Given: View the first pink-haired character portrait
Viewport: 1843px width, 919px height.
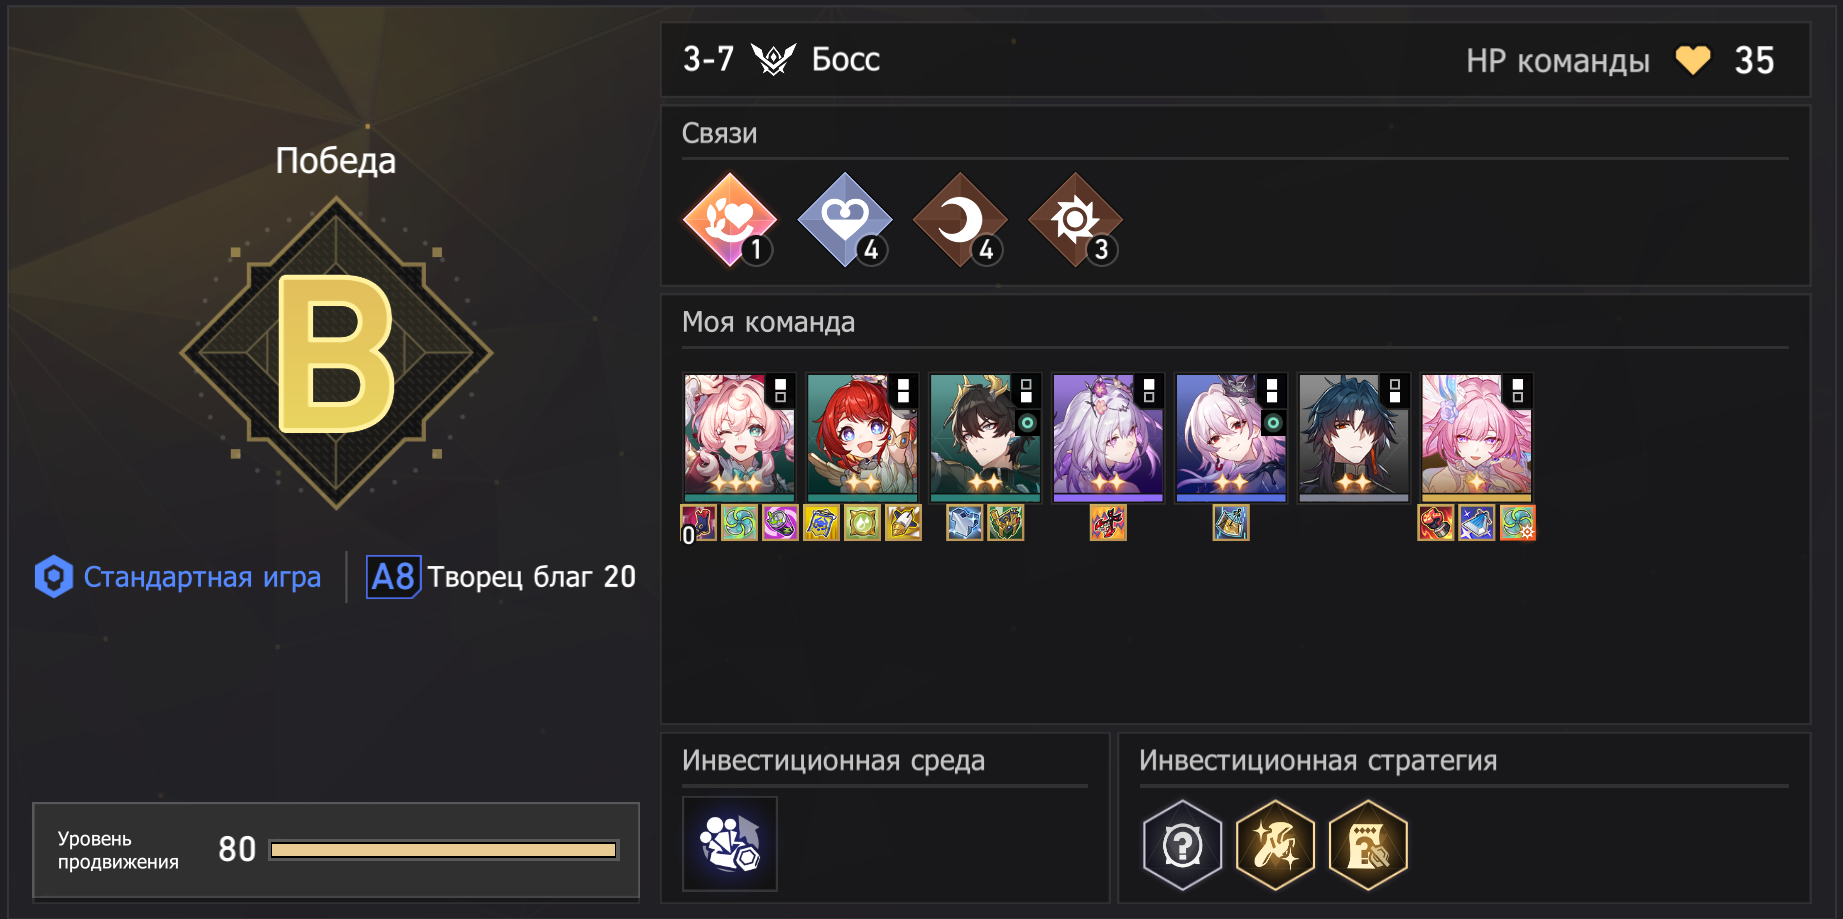Looking at the screenshot, I should 739,438.
